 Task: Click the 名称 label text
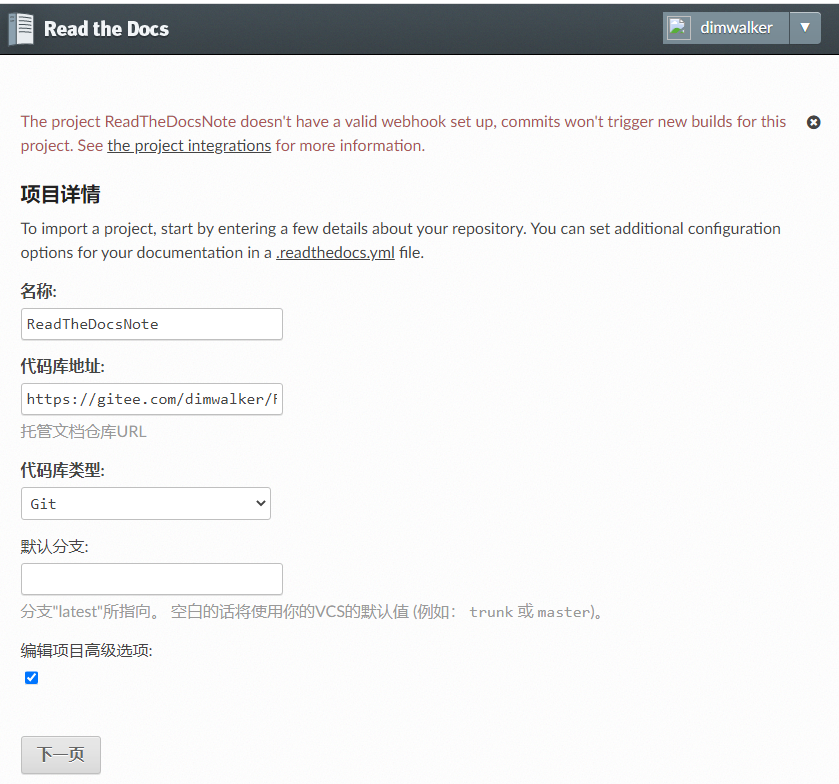tap(39, 291)
